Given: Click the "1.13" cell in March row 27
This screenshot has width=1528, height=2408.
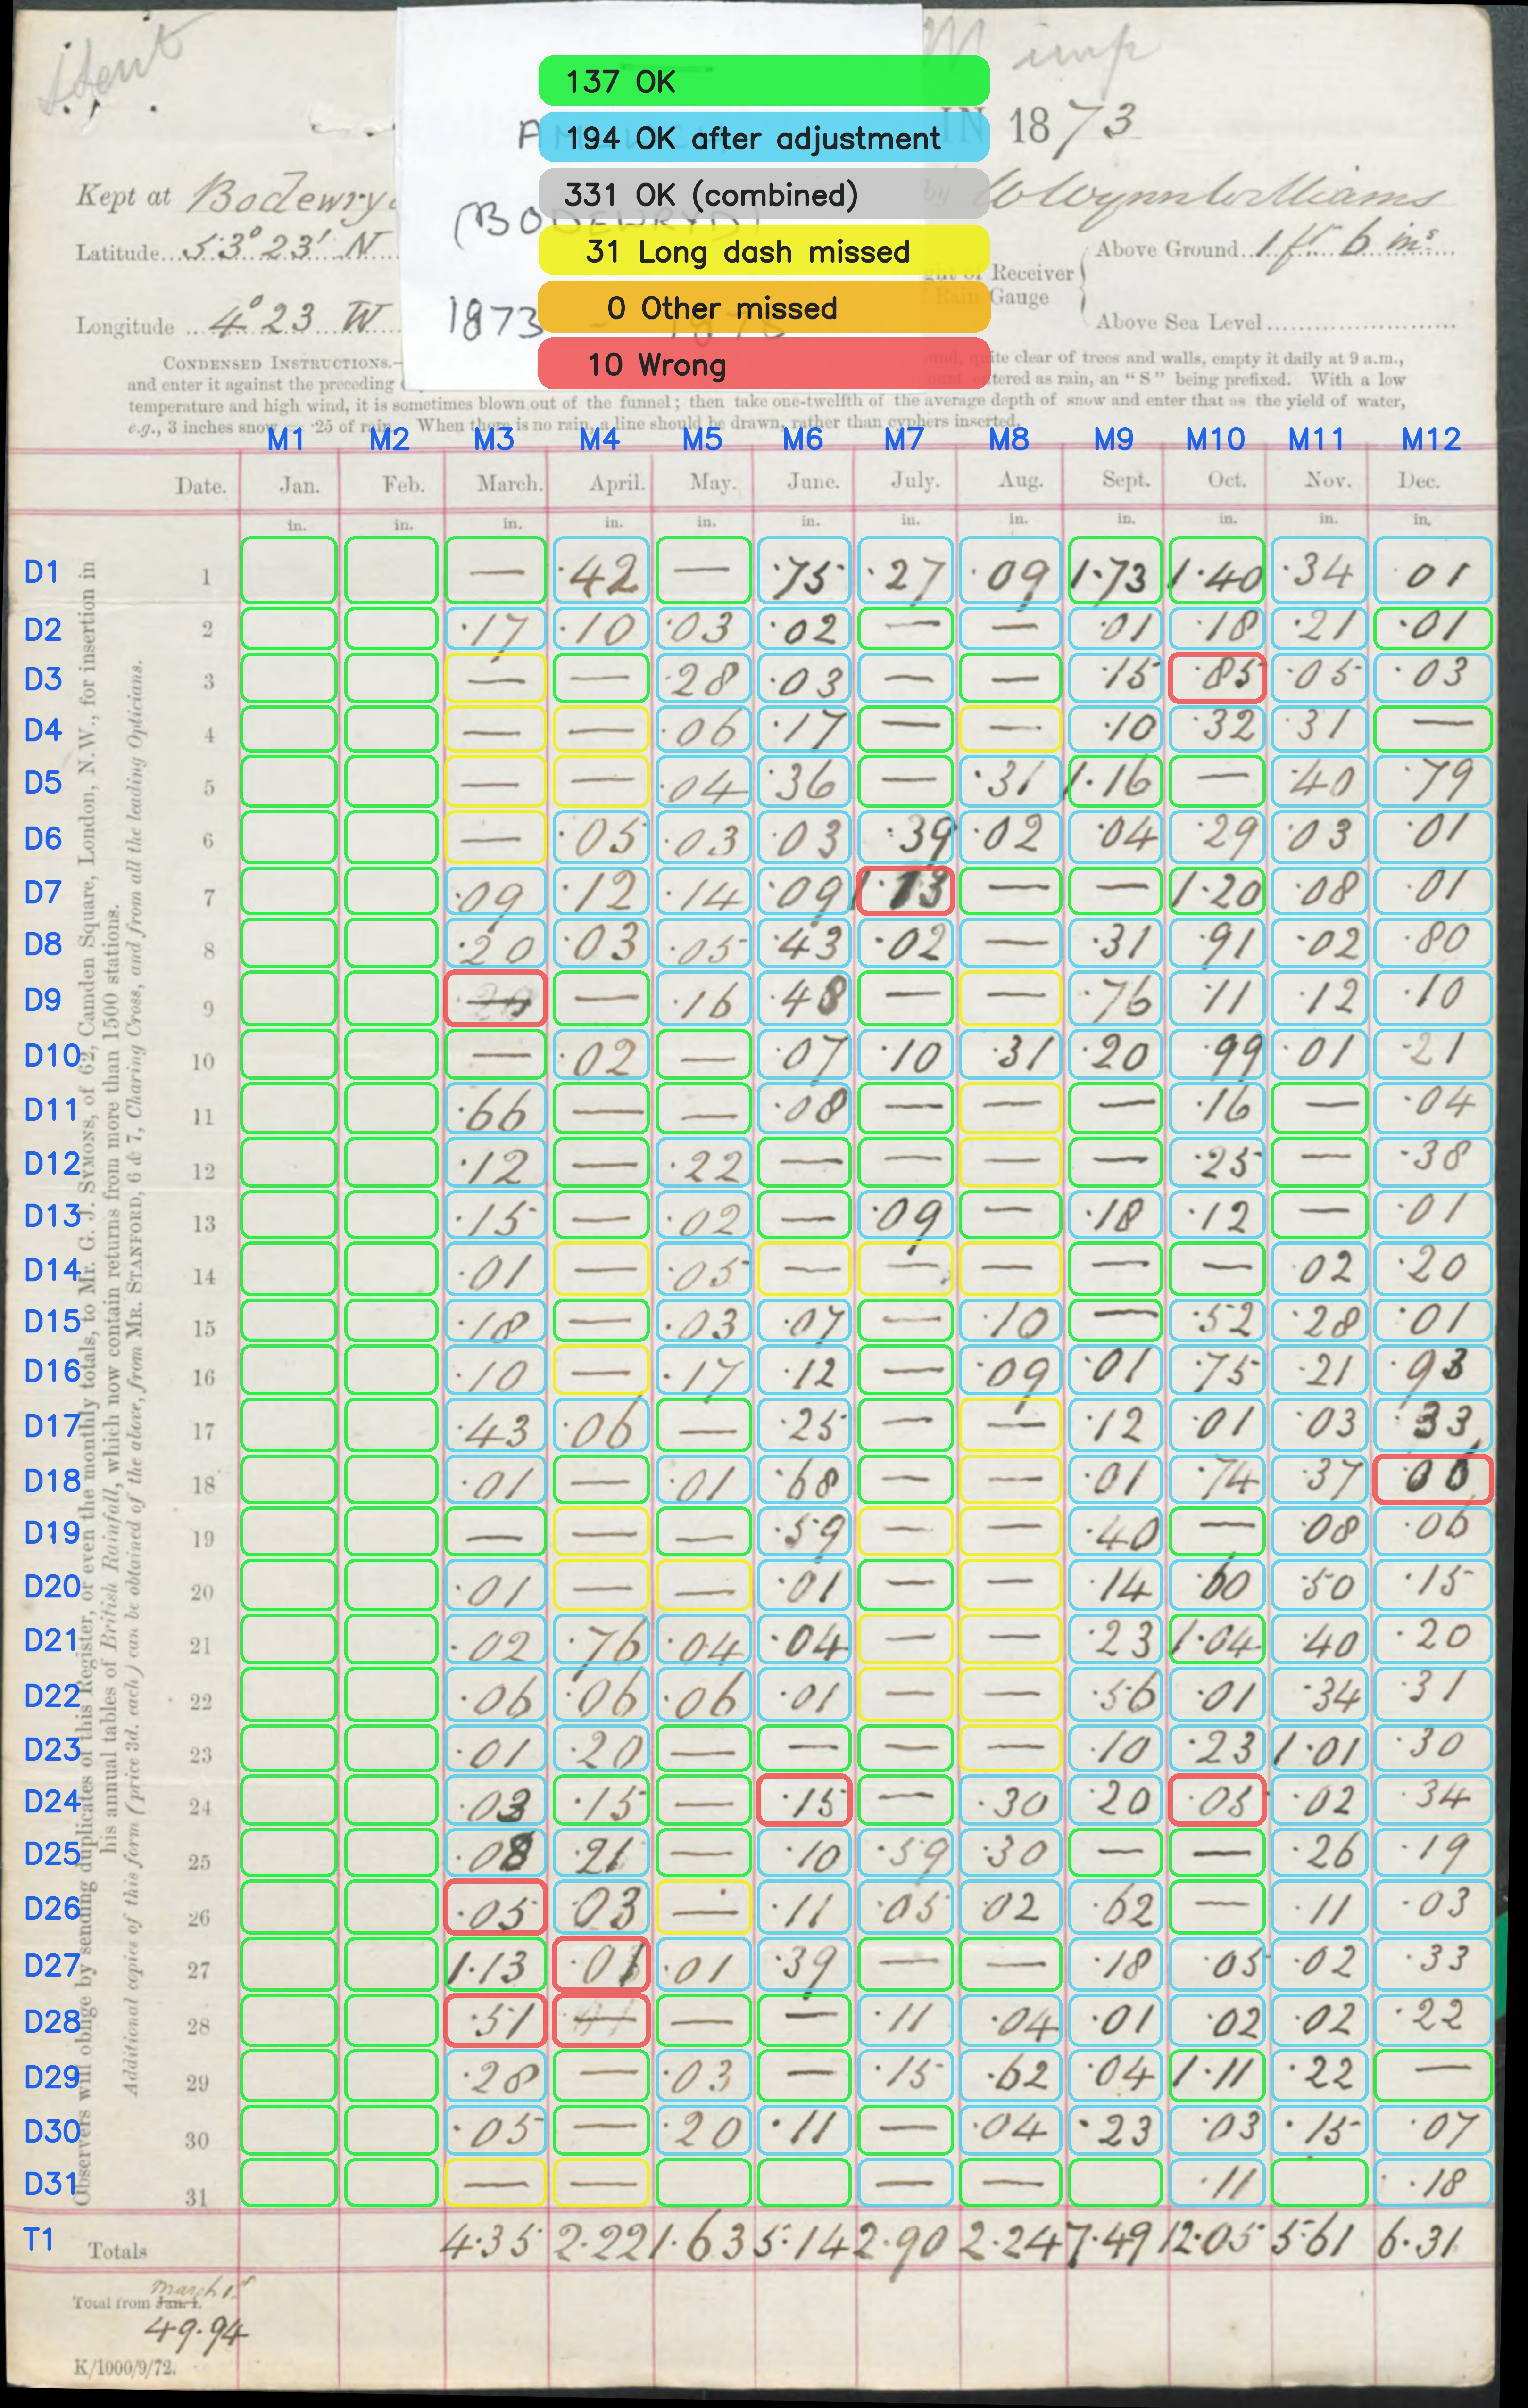Looking at the screenshot, I should click(495, 1965).
